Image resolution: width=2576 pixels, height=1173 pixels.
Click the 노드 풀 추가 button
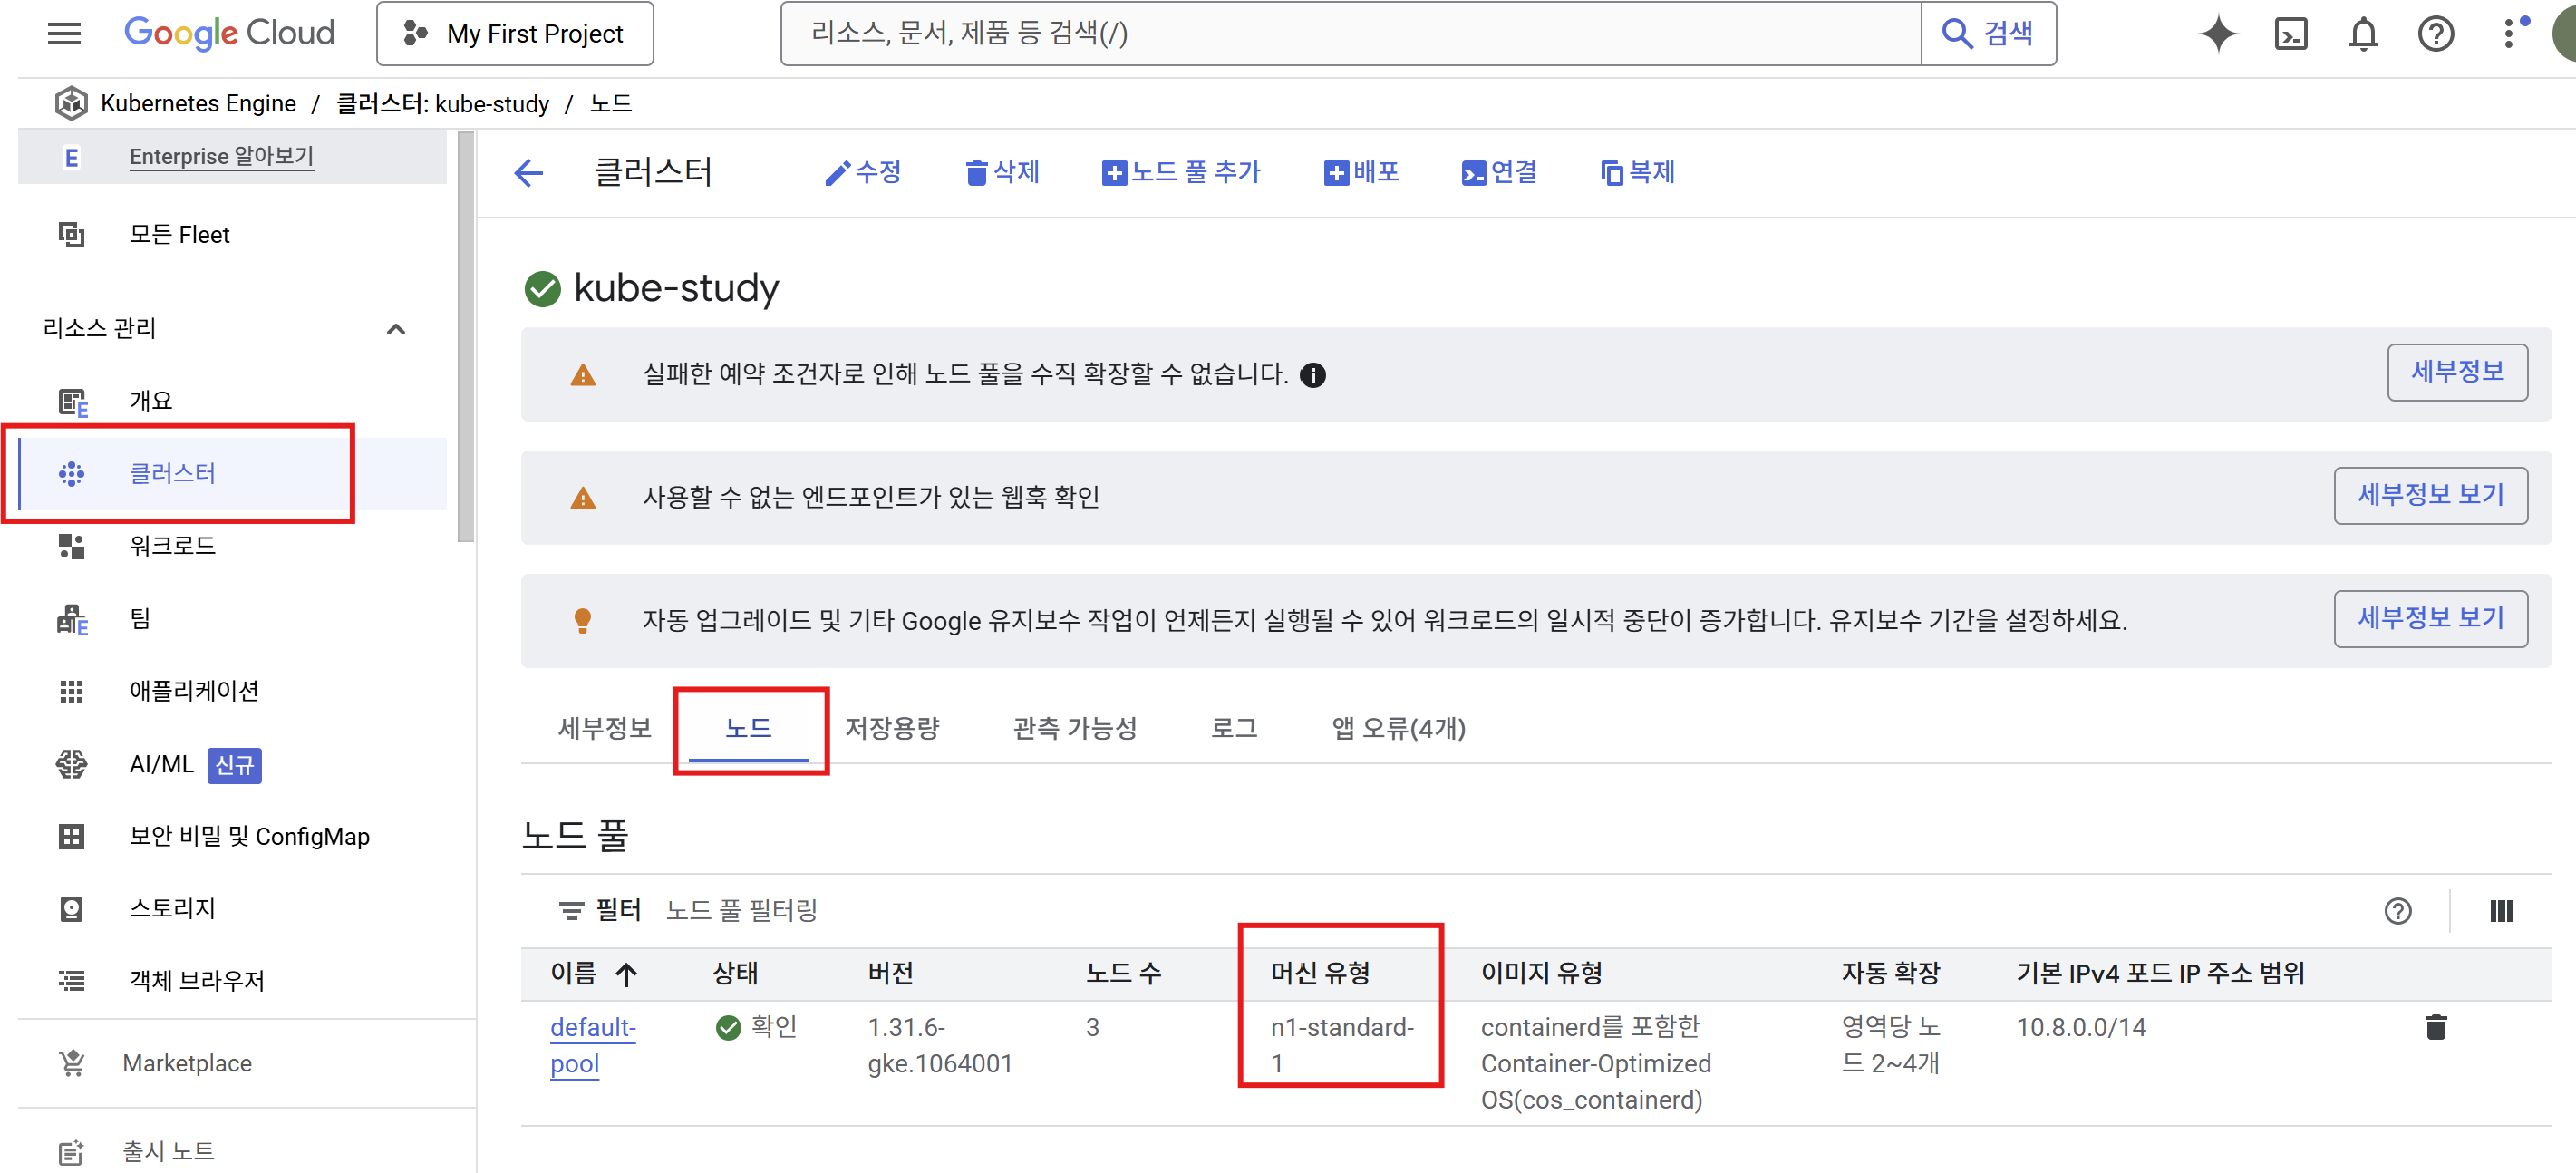[1181, 173]
